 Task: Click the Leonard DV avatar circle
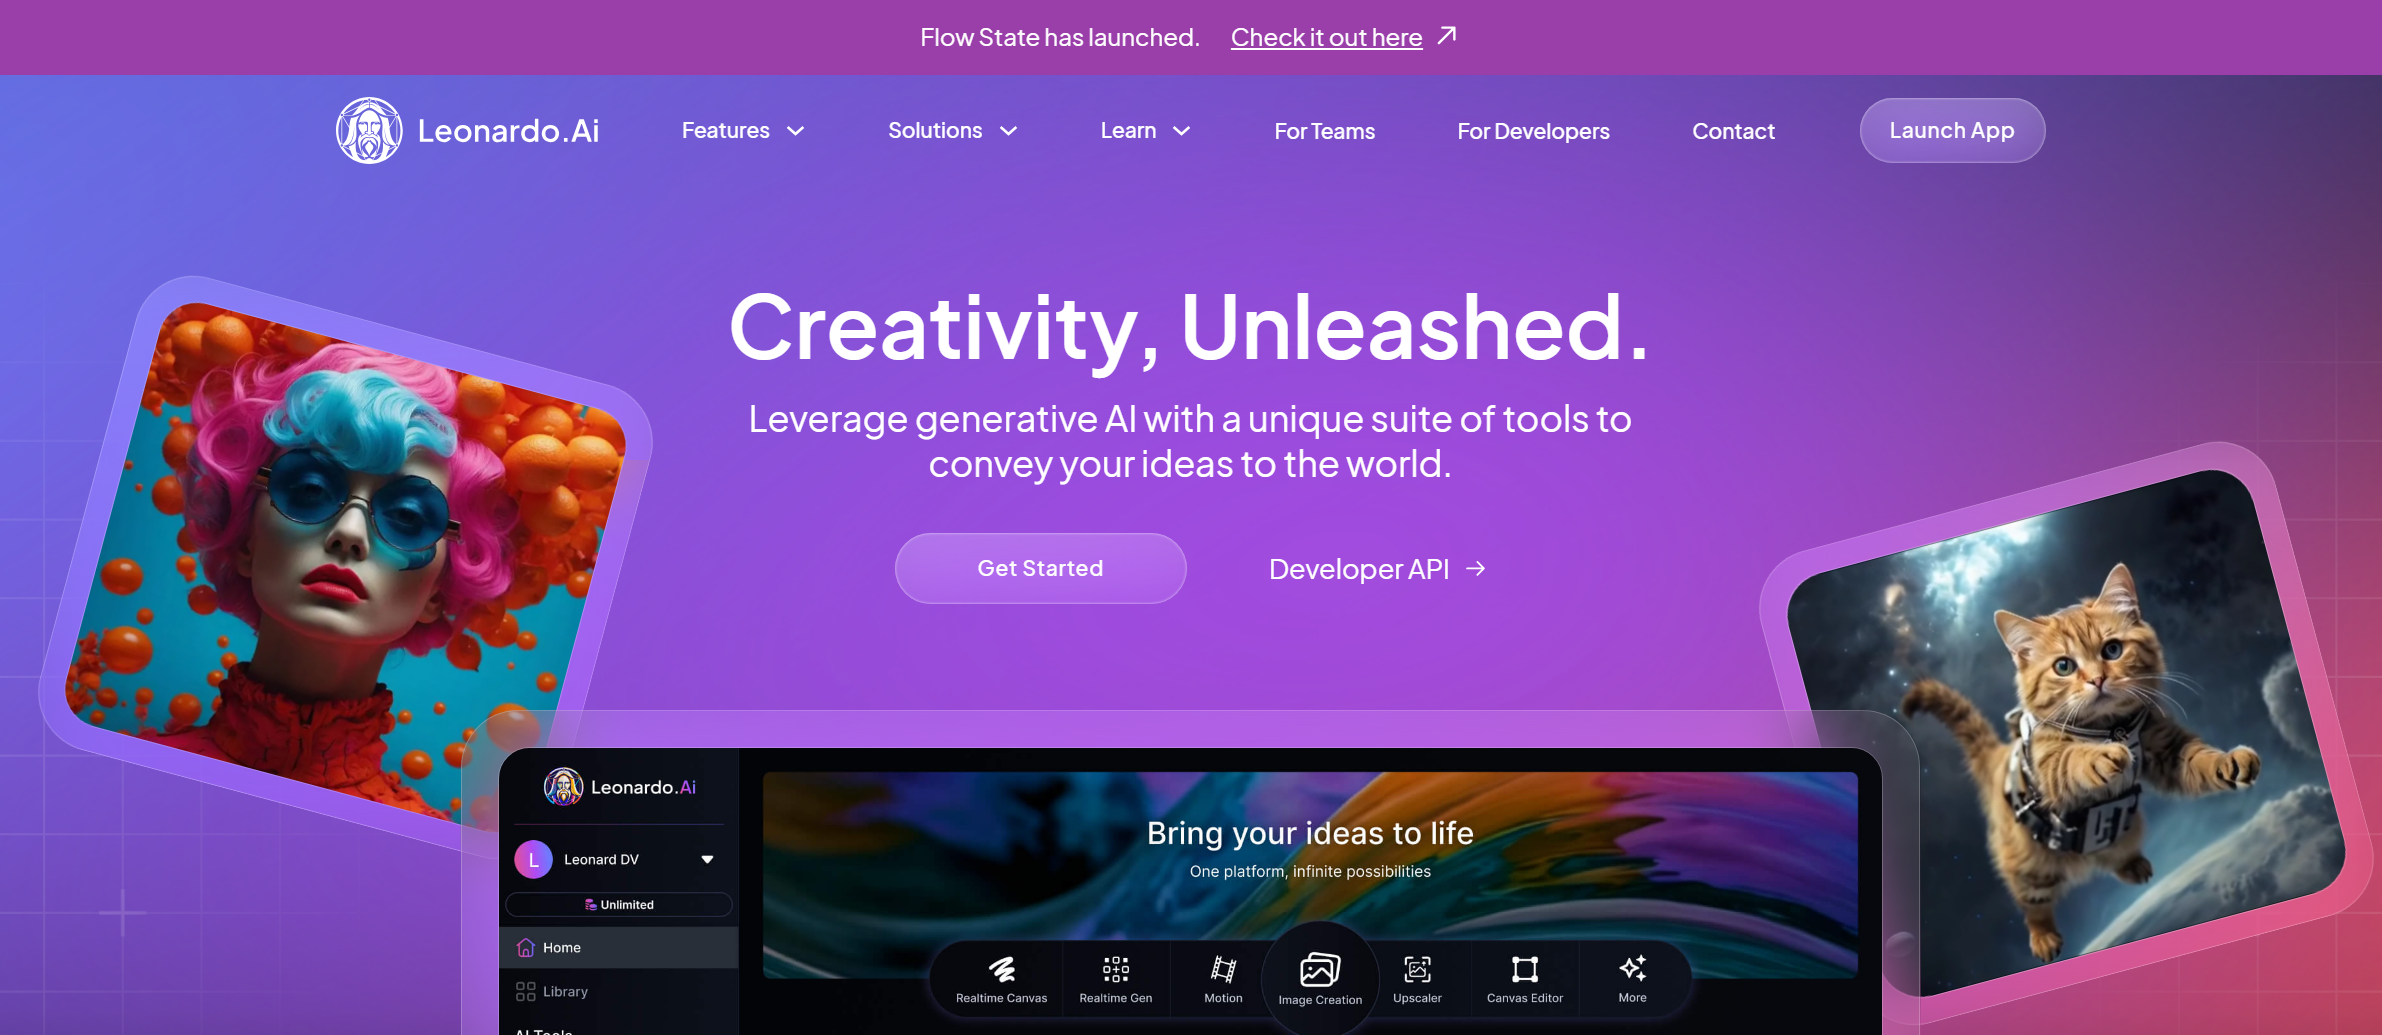coord(533,859)
